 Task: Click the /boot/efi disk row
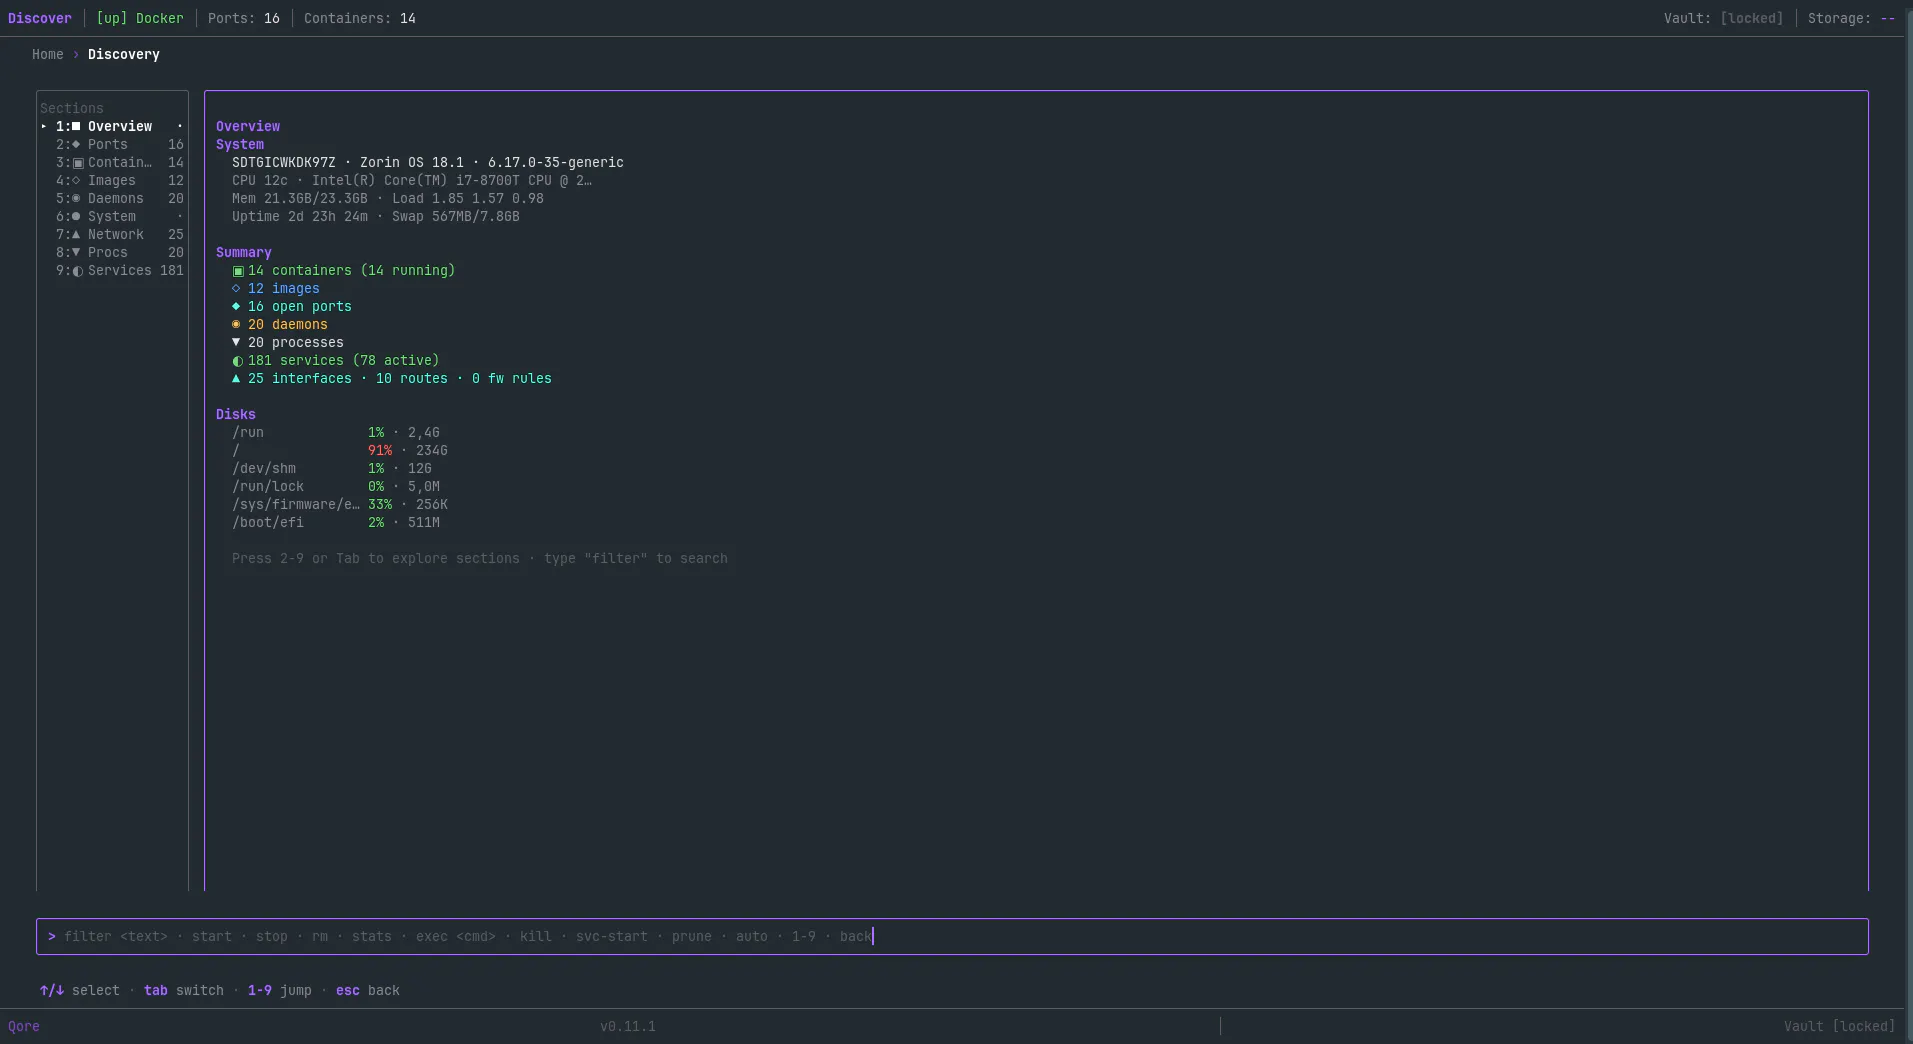(x=336, y=522)
